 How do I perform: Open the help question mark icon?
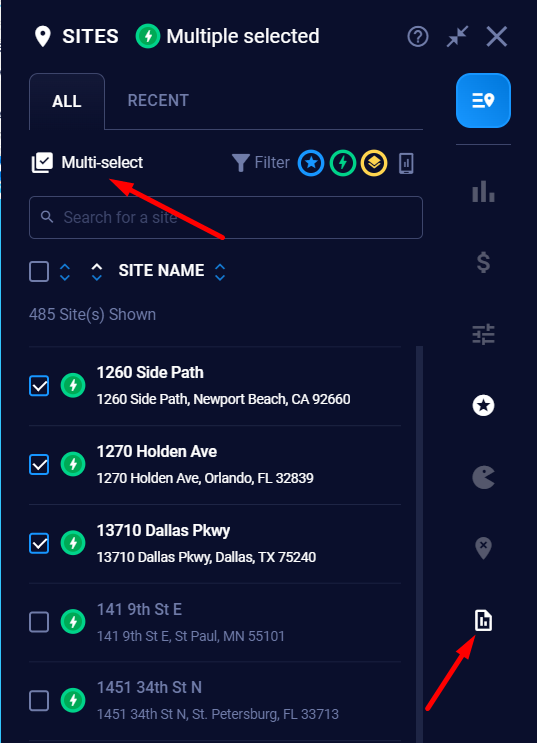click(418, 36)
